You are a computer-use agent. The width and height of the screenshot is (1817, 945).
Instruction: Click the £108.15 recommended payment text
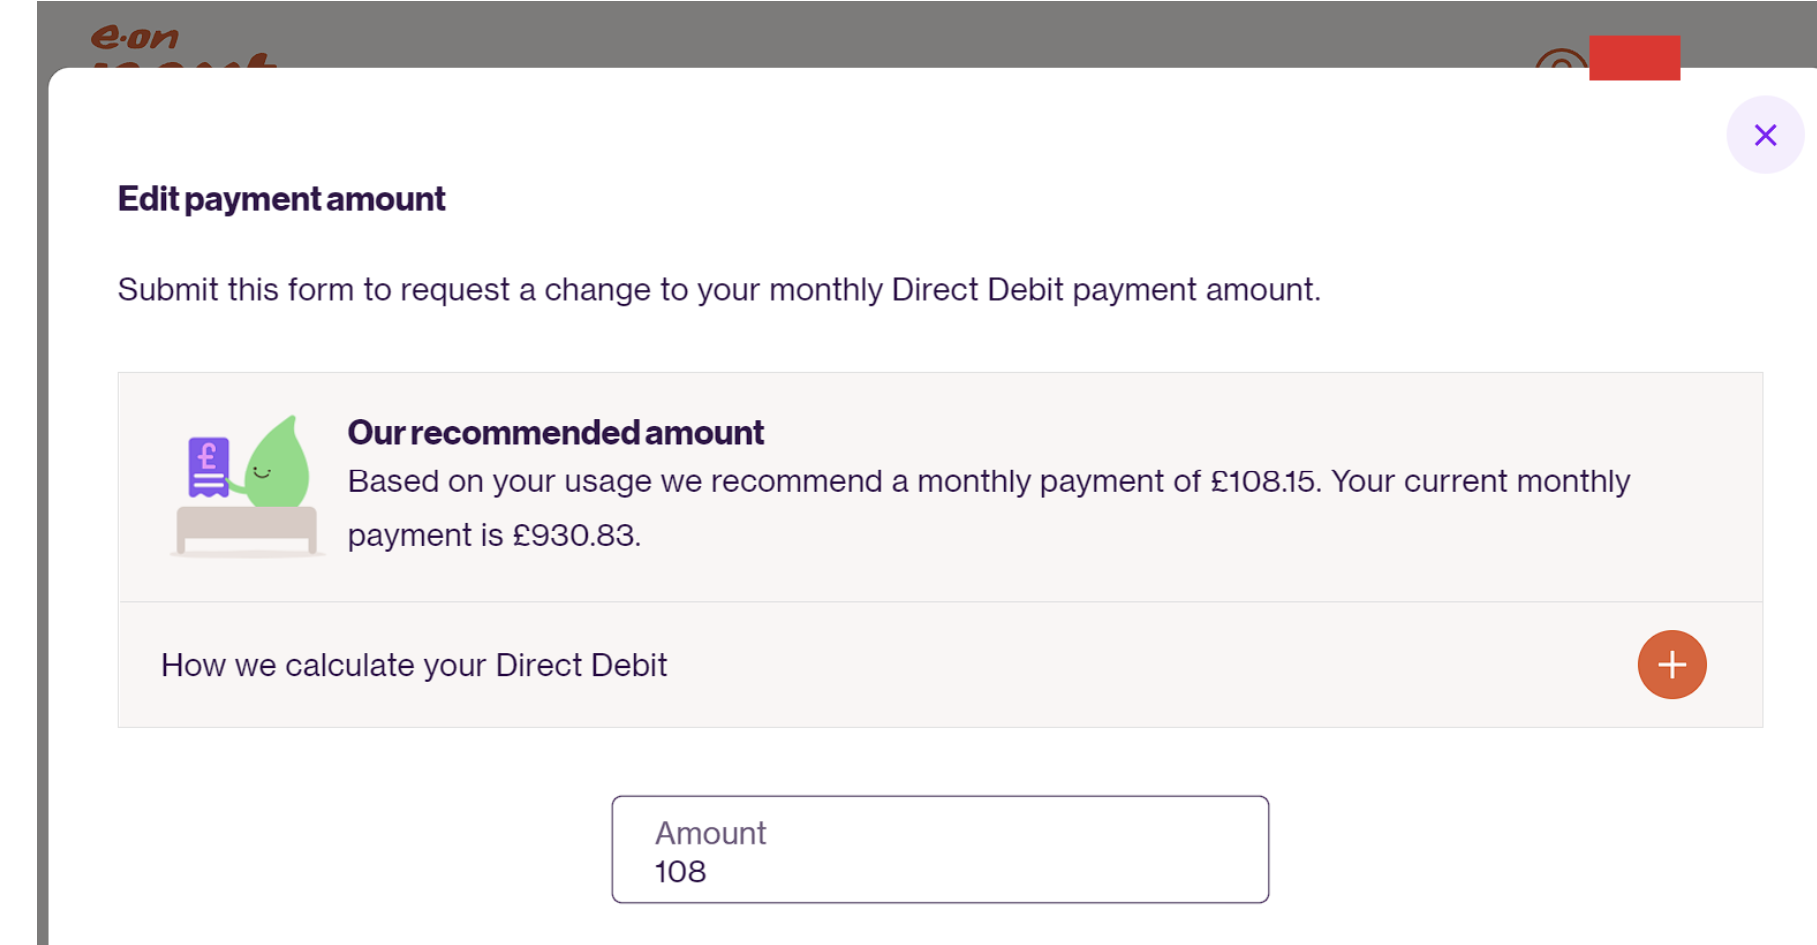[1265, 481]
